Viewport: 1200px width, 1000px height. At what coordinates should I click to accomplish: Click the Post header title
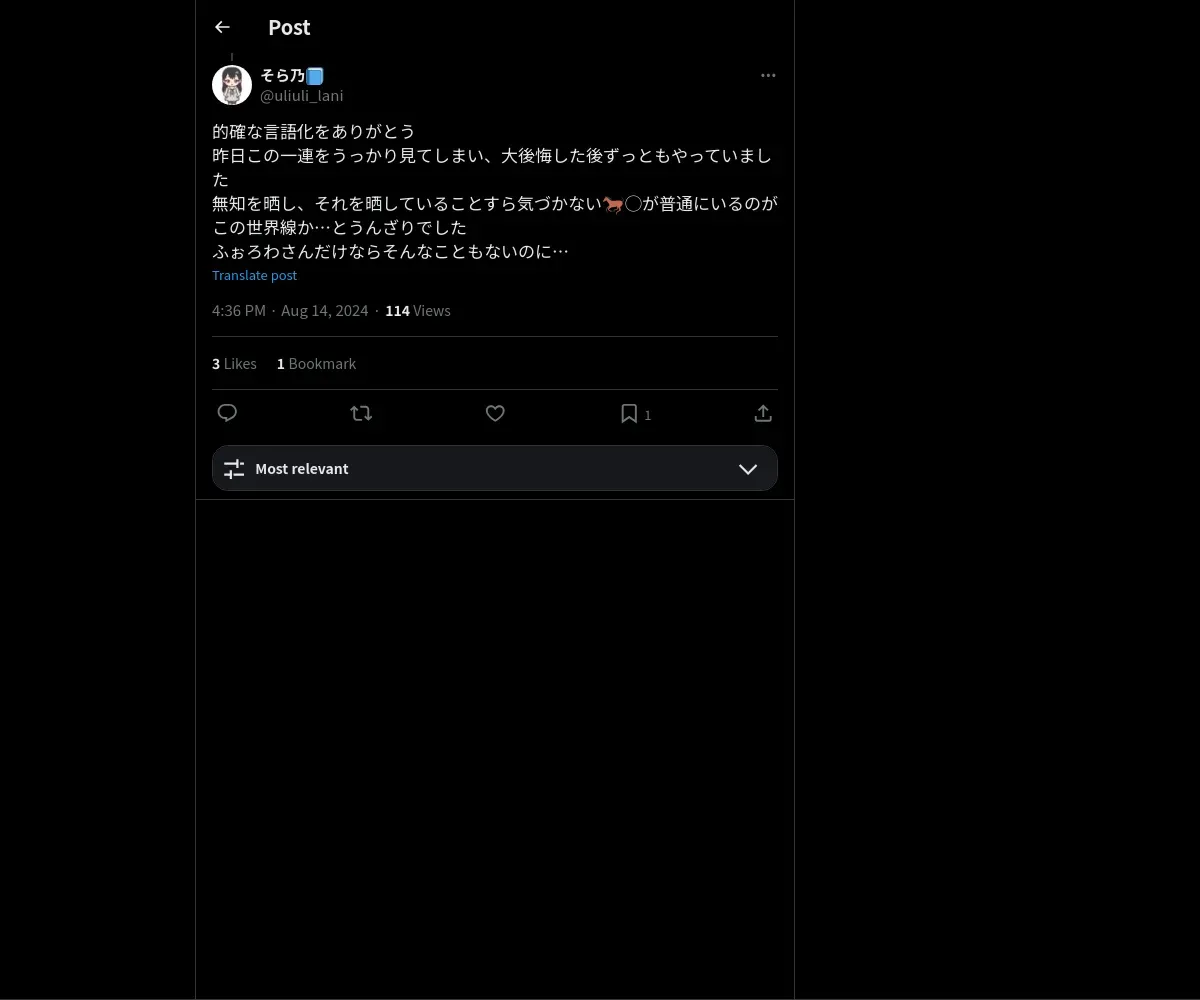(x=289, y=28)
